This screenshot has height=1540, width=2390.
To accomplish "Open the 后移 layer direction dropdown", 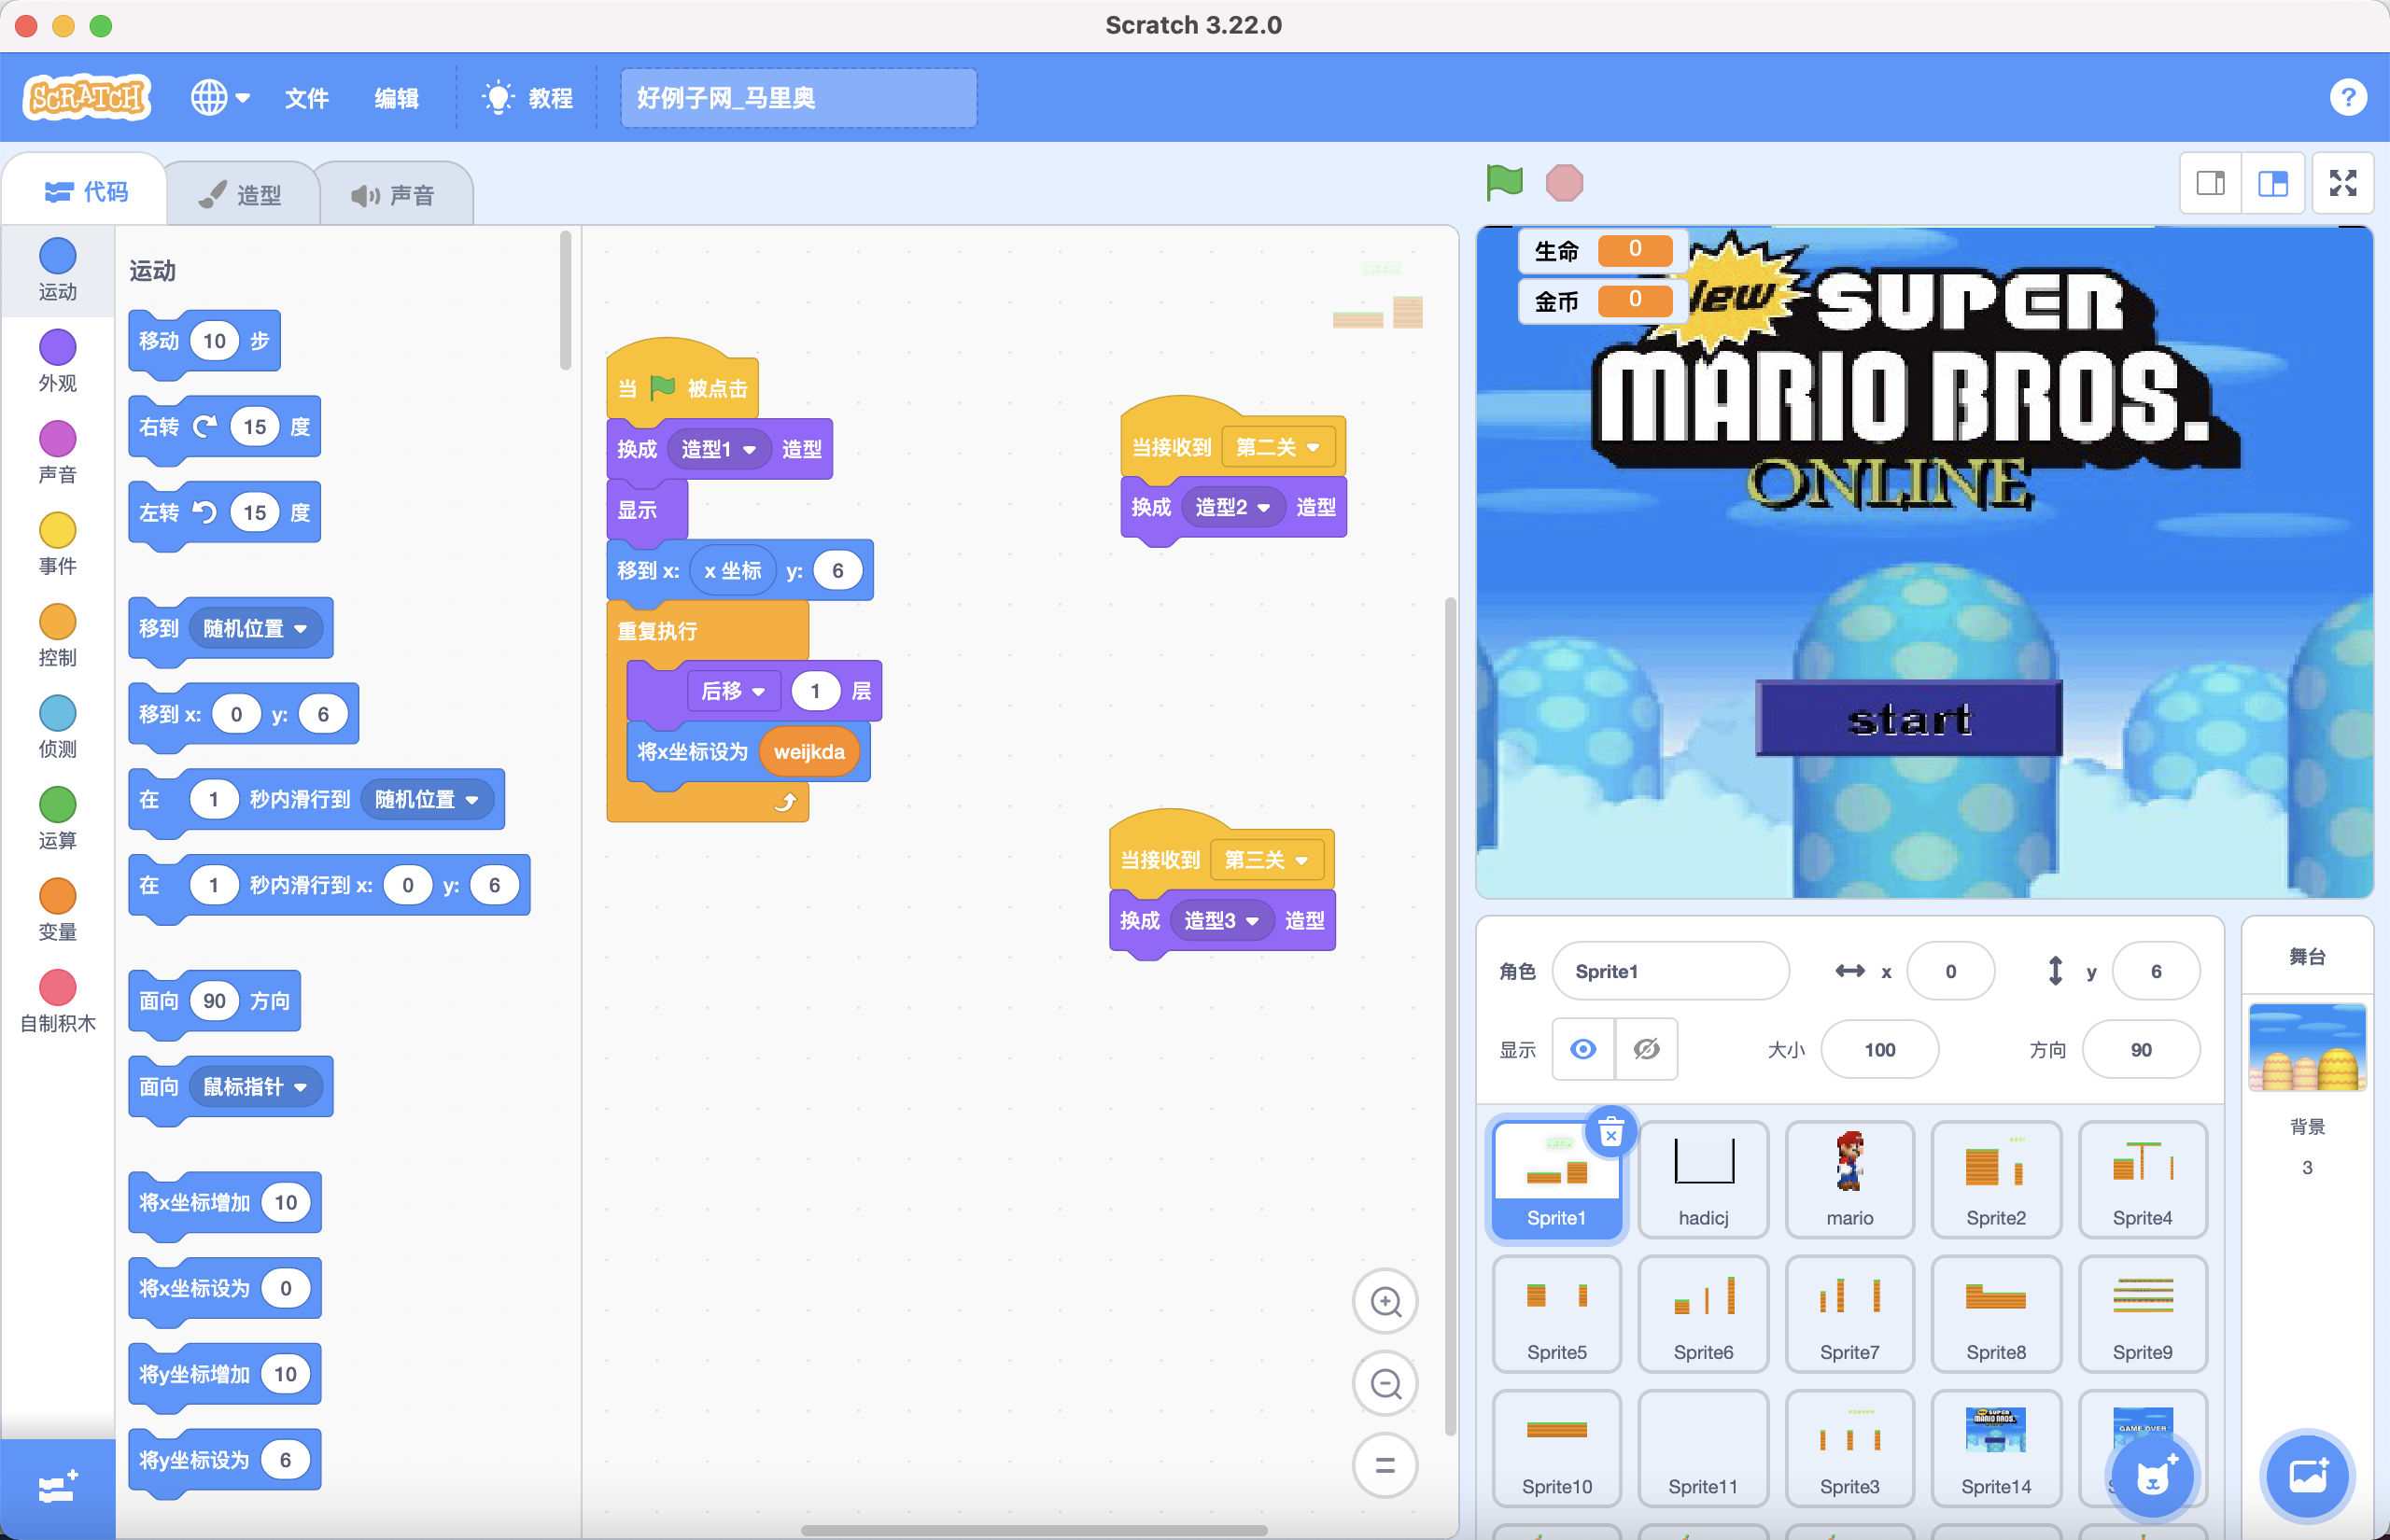I will tap(733, 691).
